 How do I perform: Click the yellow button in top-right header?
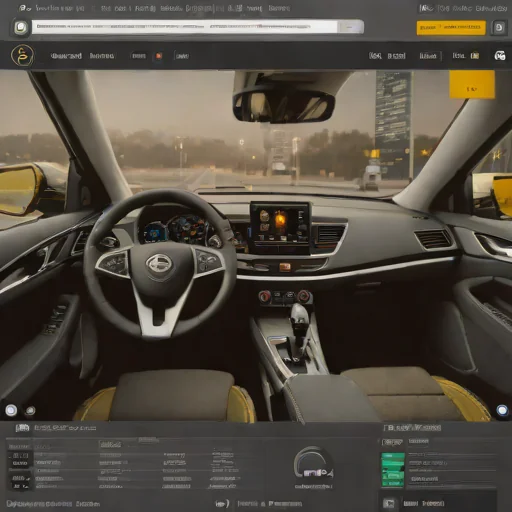tap(451, 27)
